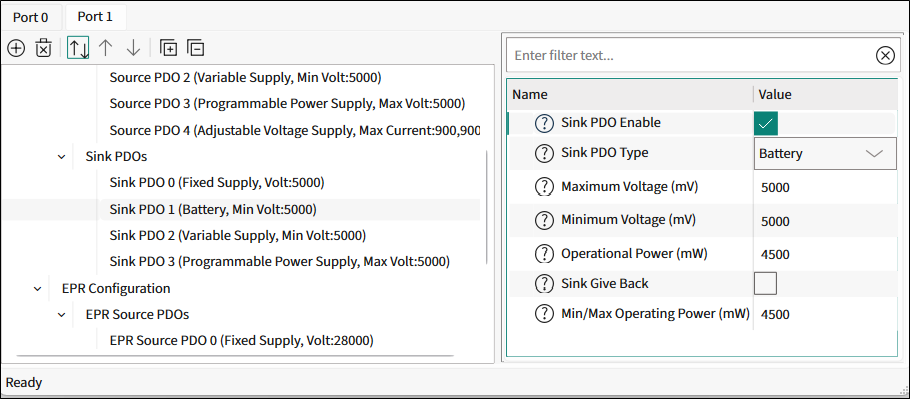Screen dimensions: 910x399
Task: Click the add item plus icon
Action: click(x=16, y=48)
